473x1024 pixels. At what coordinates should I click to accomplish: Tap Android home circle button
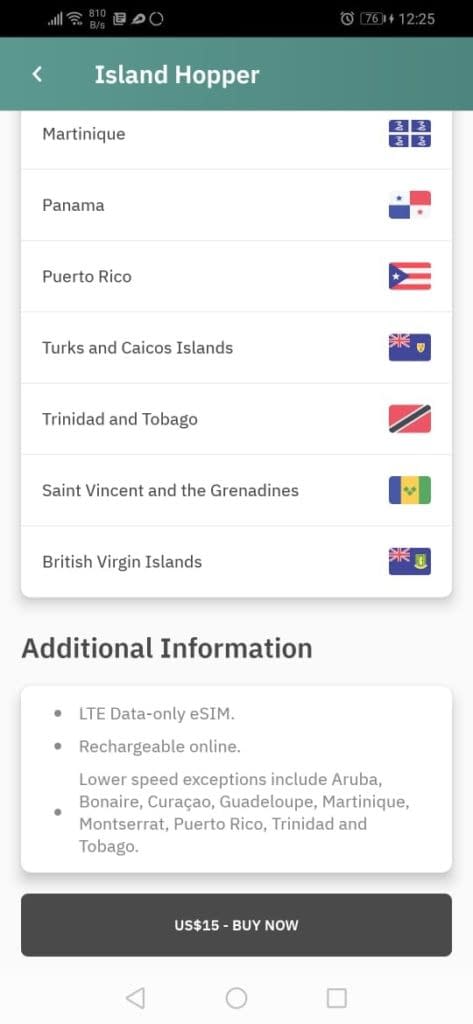pyautogui.click(x=236, y=998)
